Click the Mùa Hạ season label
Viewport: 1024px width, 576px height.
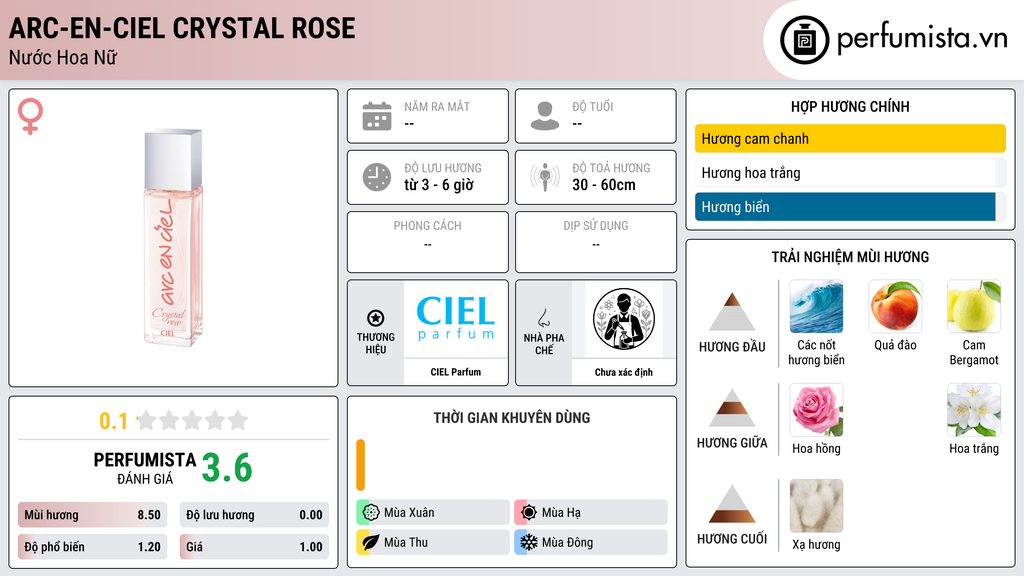tap(561, 513)
